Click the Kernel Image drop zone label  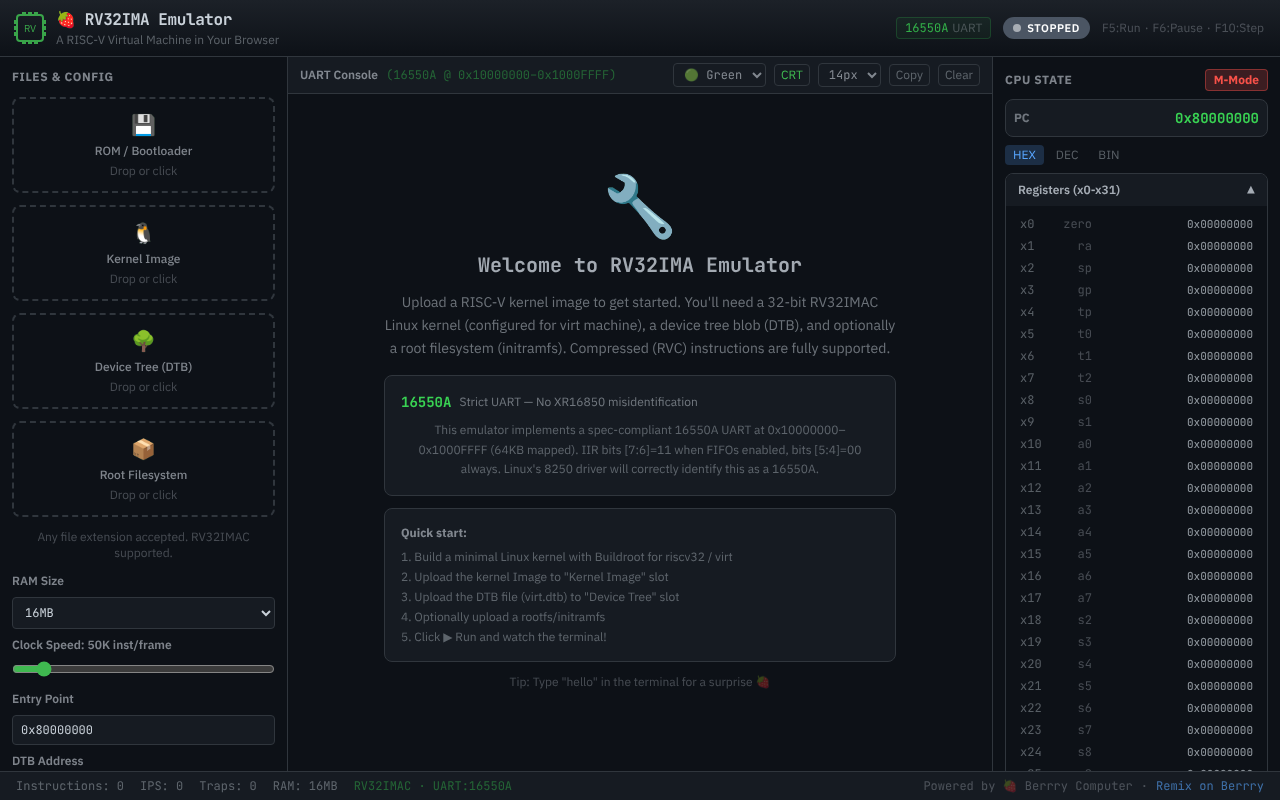(143, 259)
